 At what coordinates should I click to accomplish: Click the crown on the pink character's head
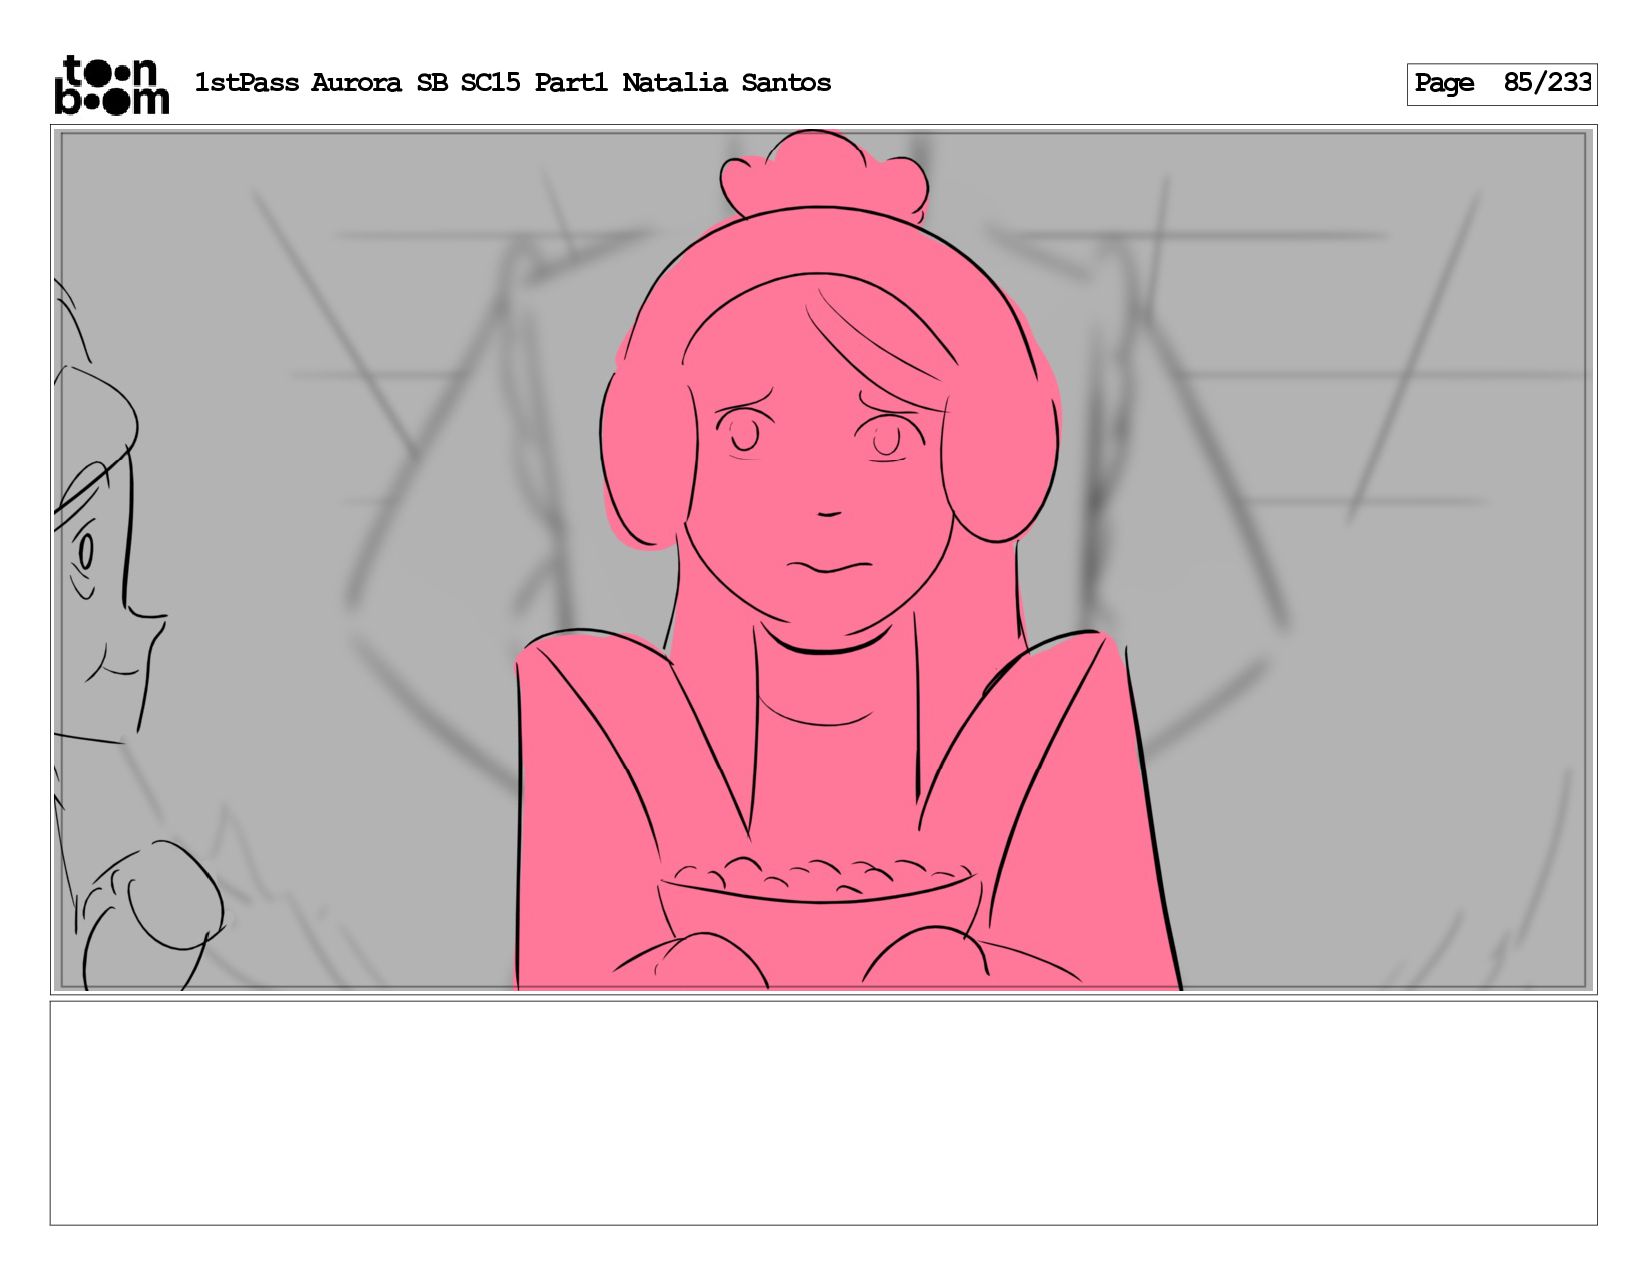click(822, 175)
